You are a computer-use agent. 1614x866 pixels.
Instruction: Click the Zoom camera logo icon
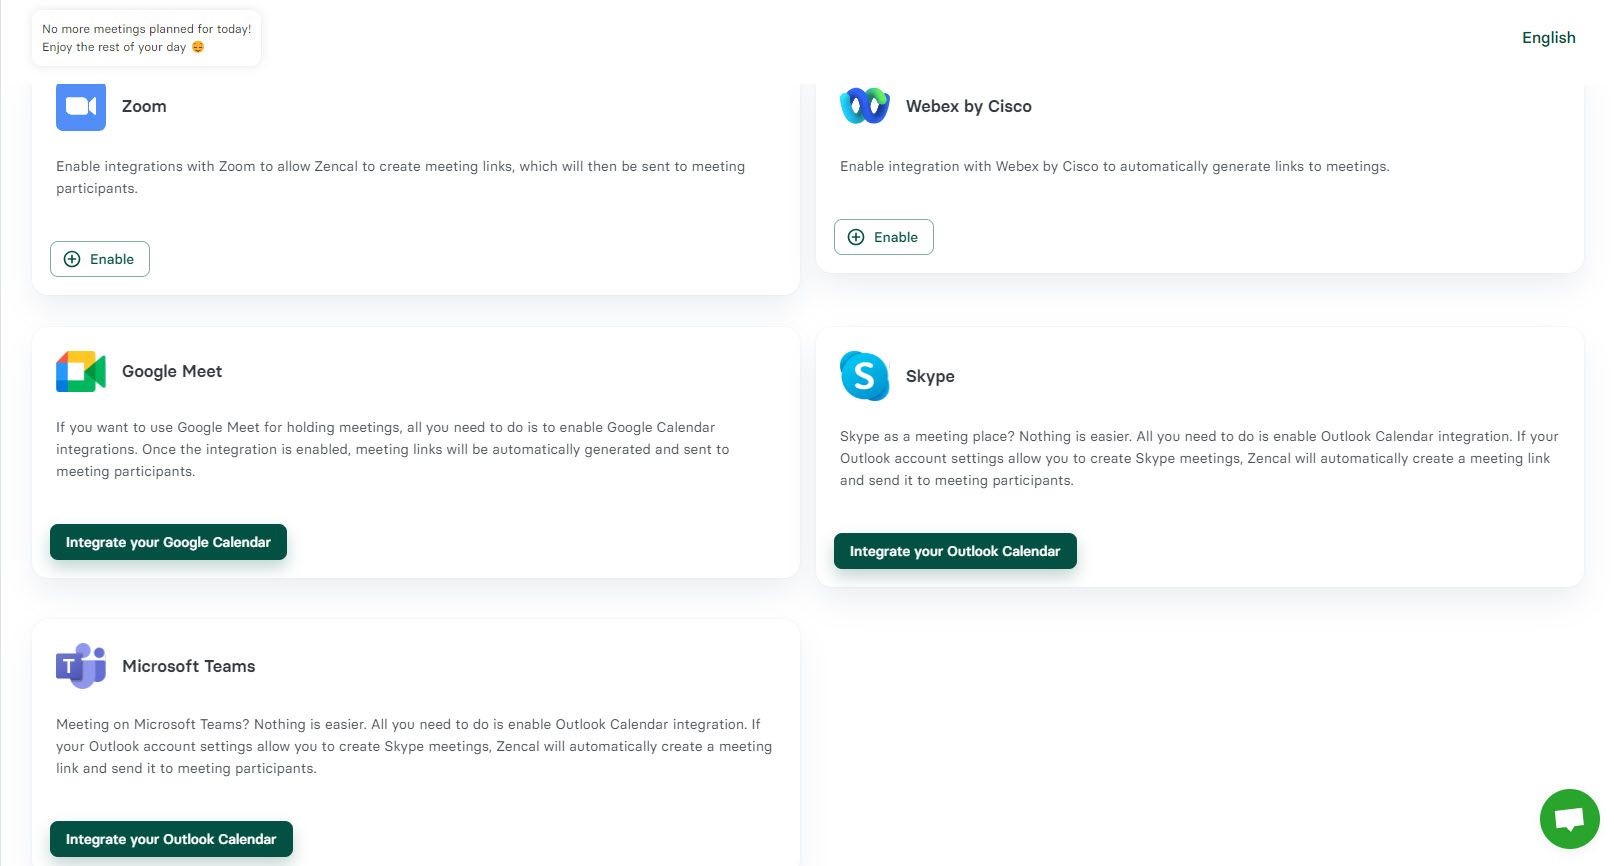point(81,106)
